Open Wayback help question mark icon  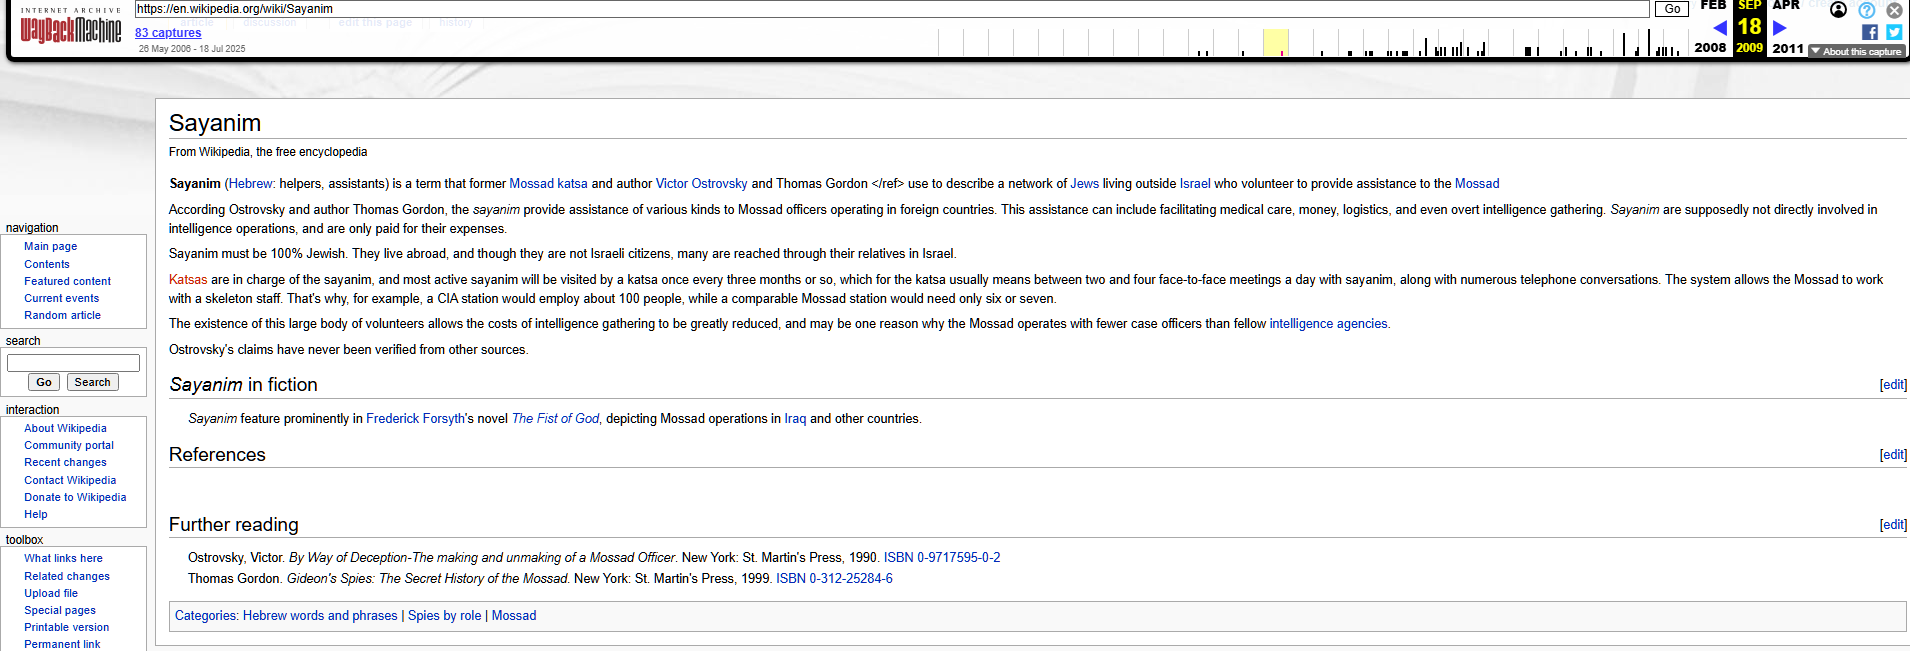pos(1866,10)
